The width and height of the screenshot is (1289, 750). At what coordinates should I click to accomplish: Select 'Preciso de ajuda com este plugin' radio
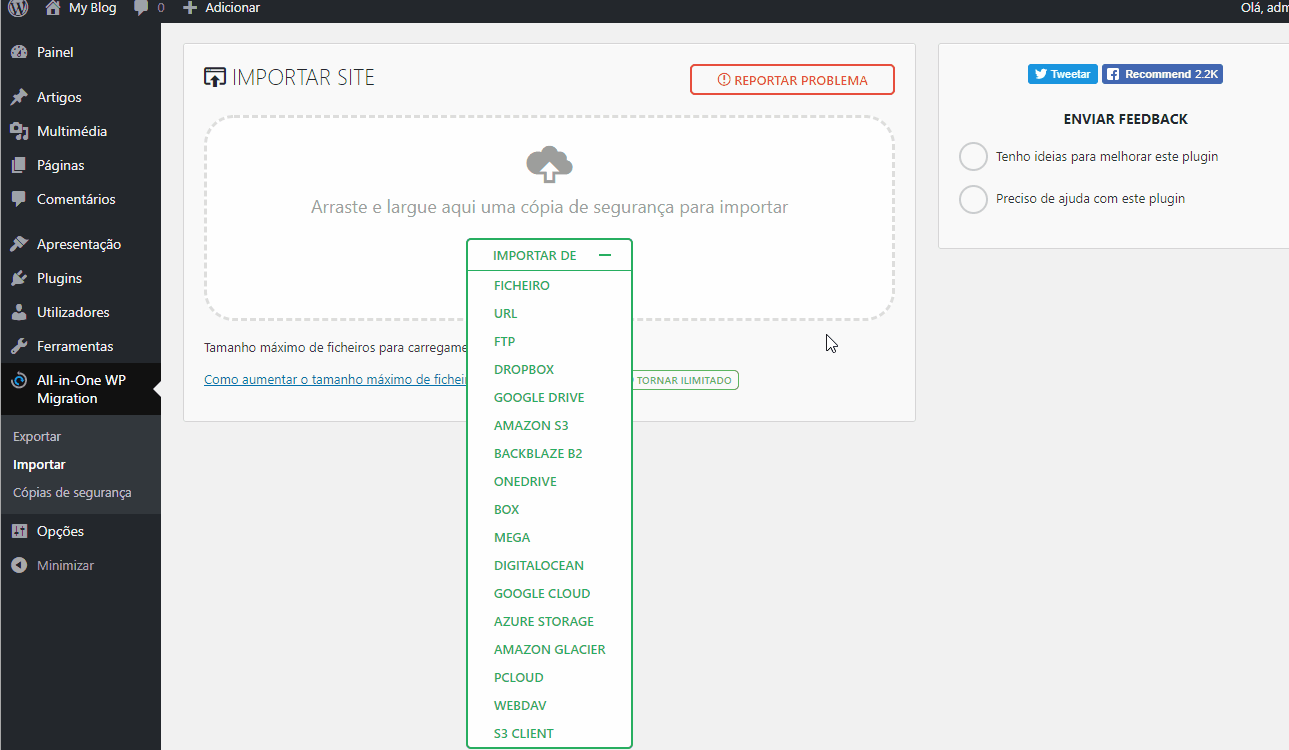pyautogui.click(x=973, y=199)
